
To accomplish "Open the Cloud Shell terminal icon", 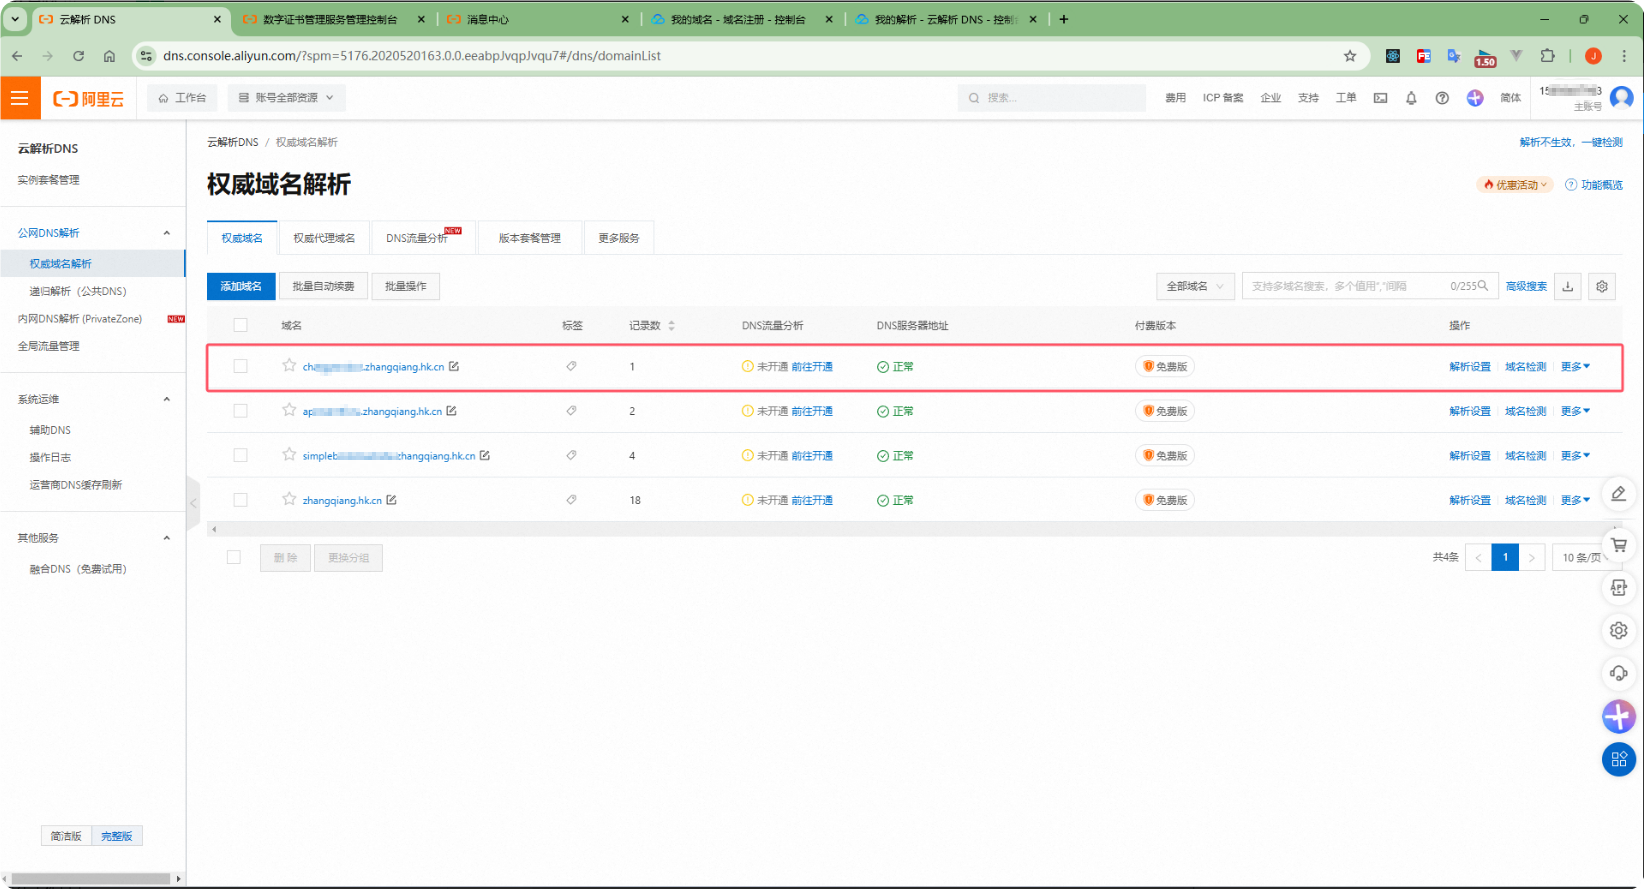I will pyautogui.click(x=1380, y=98).
